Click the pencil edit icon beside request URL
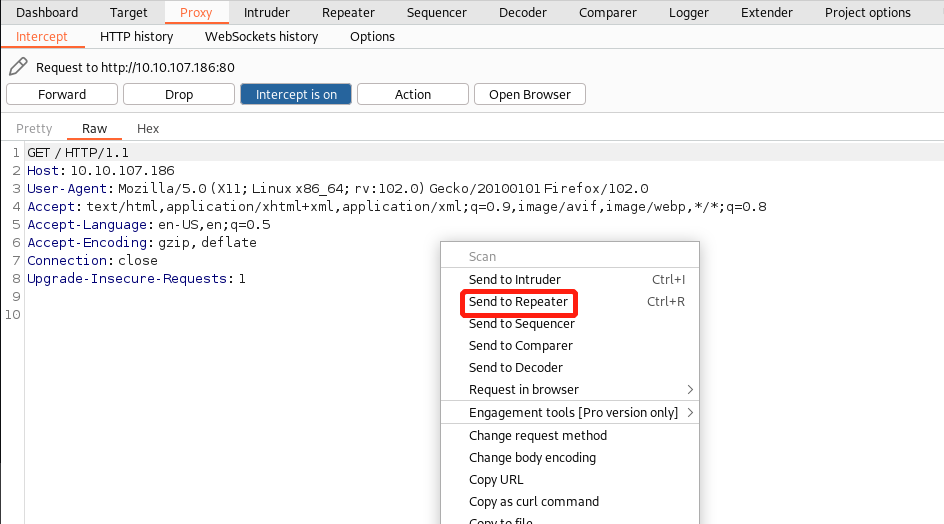Screen dimensions: 944x524 (x=18, y=67)
